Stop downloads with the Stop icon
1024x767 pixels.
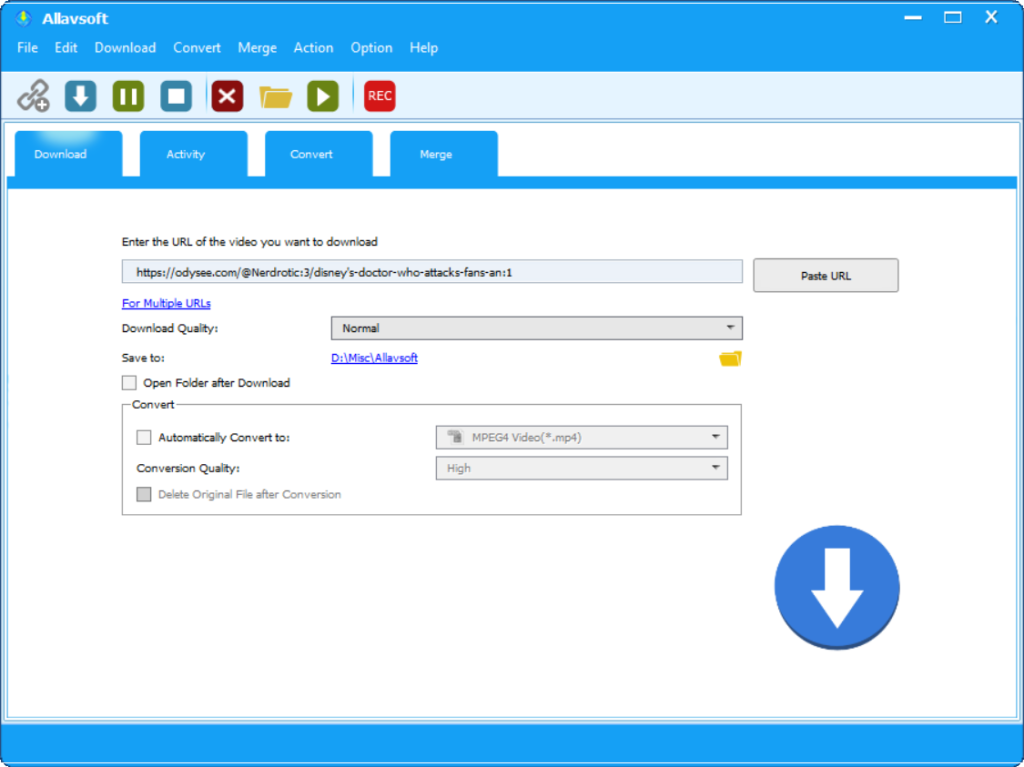click(177, 95)
